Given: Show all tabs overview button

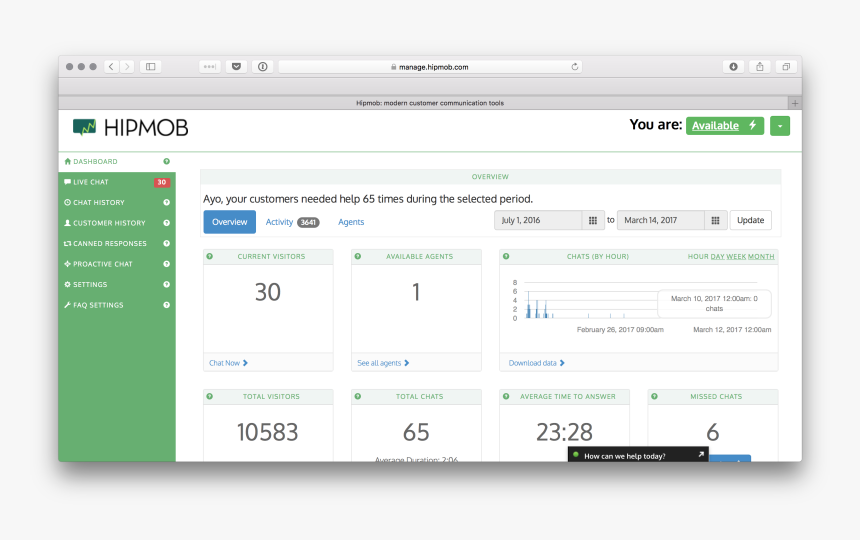Looking at the screenshot, I should (786, 66).
